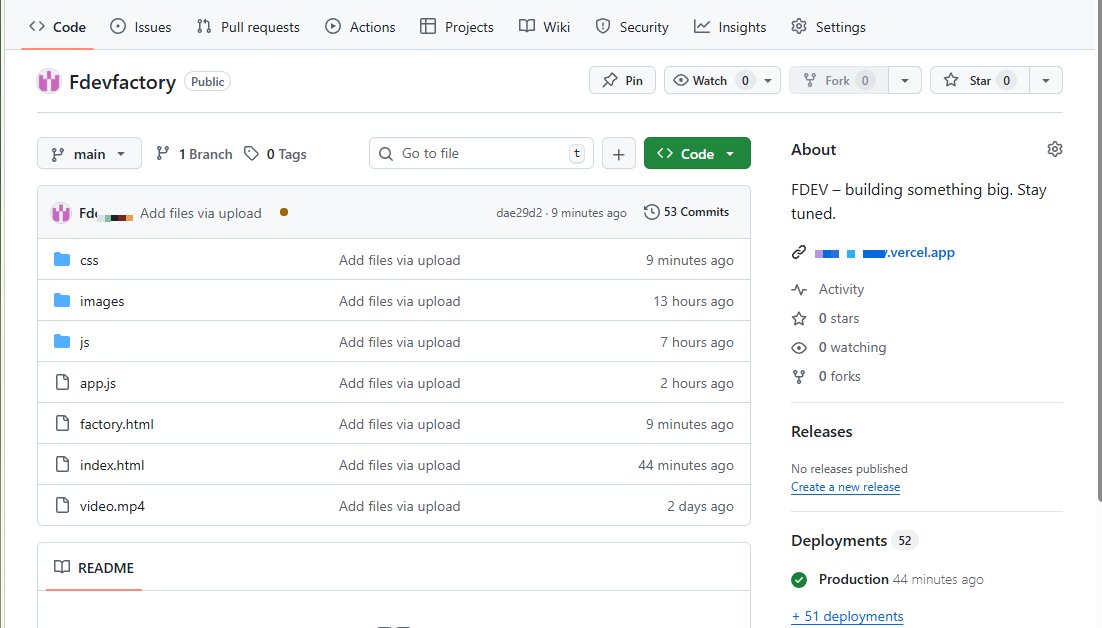
Task: Open the js folder
Action: pos(84,342)
